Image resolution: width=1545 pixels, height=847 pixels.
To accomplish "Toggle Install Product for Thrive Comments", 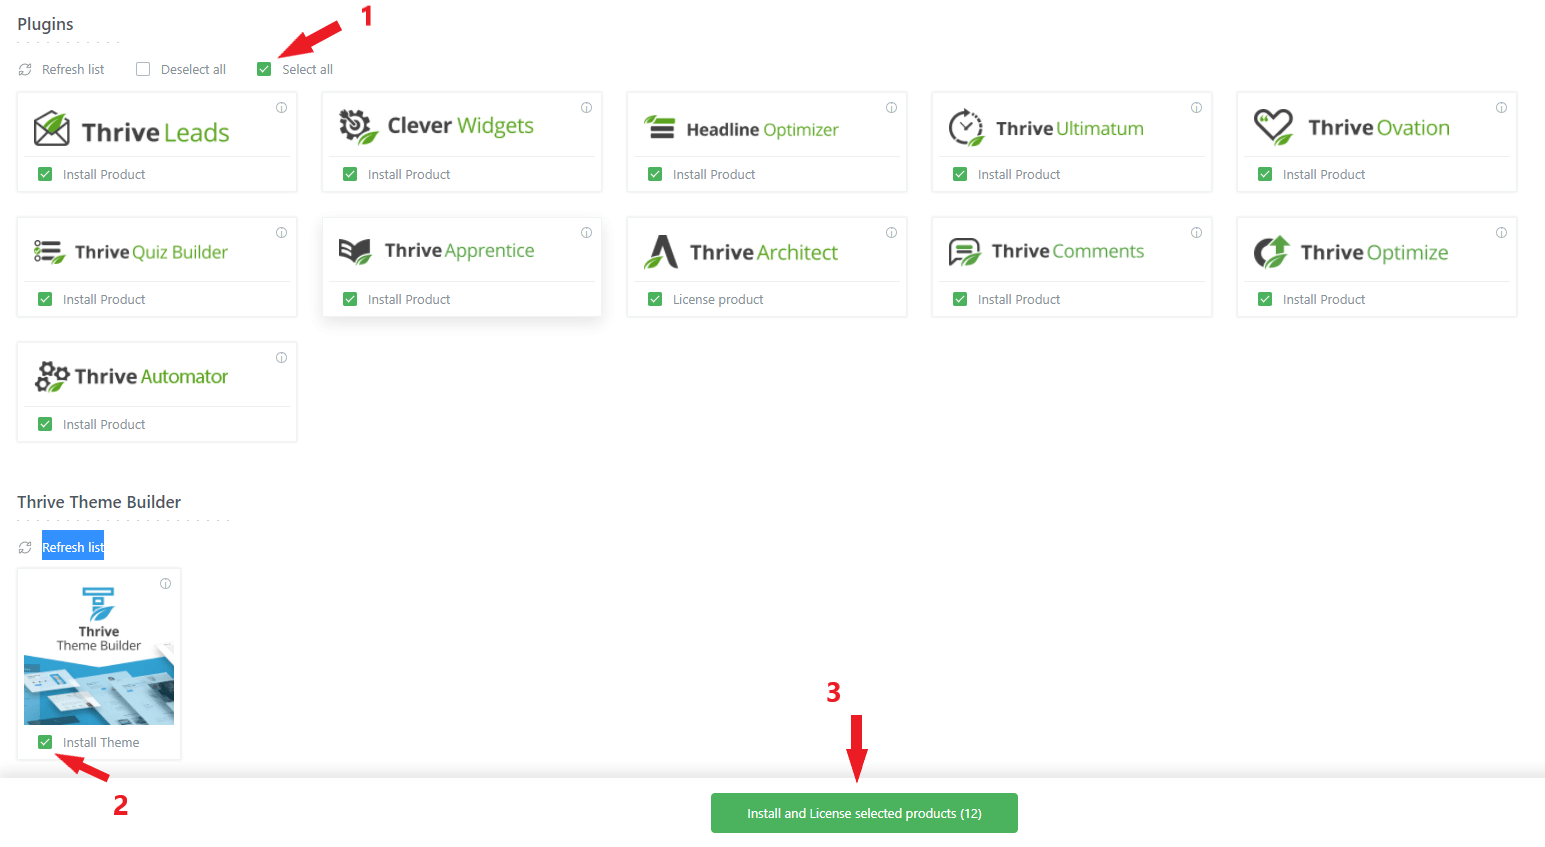I will [x=960, y=299].
